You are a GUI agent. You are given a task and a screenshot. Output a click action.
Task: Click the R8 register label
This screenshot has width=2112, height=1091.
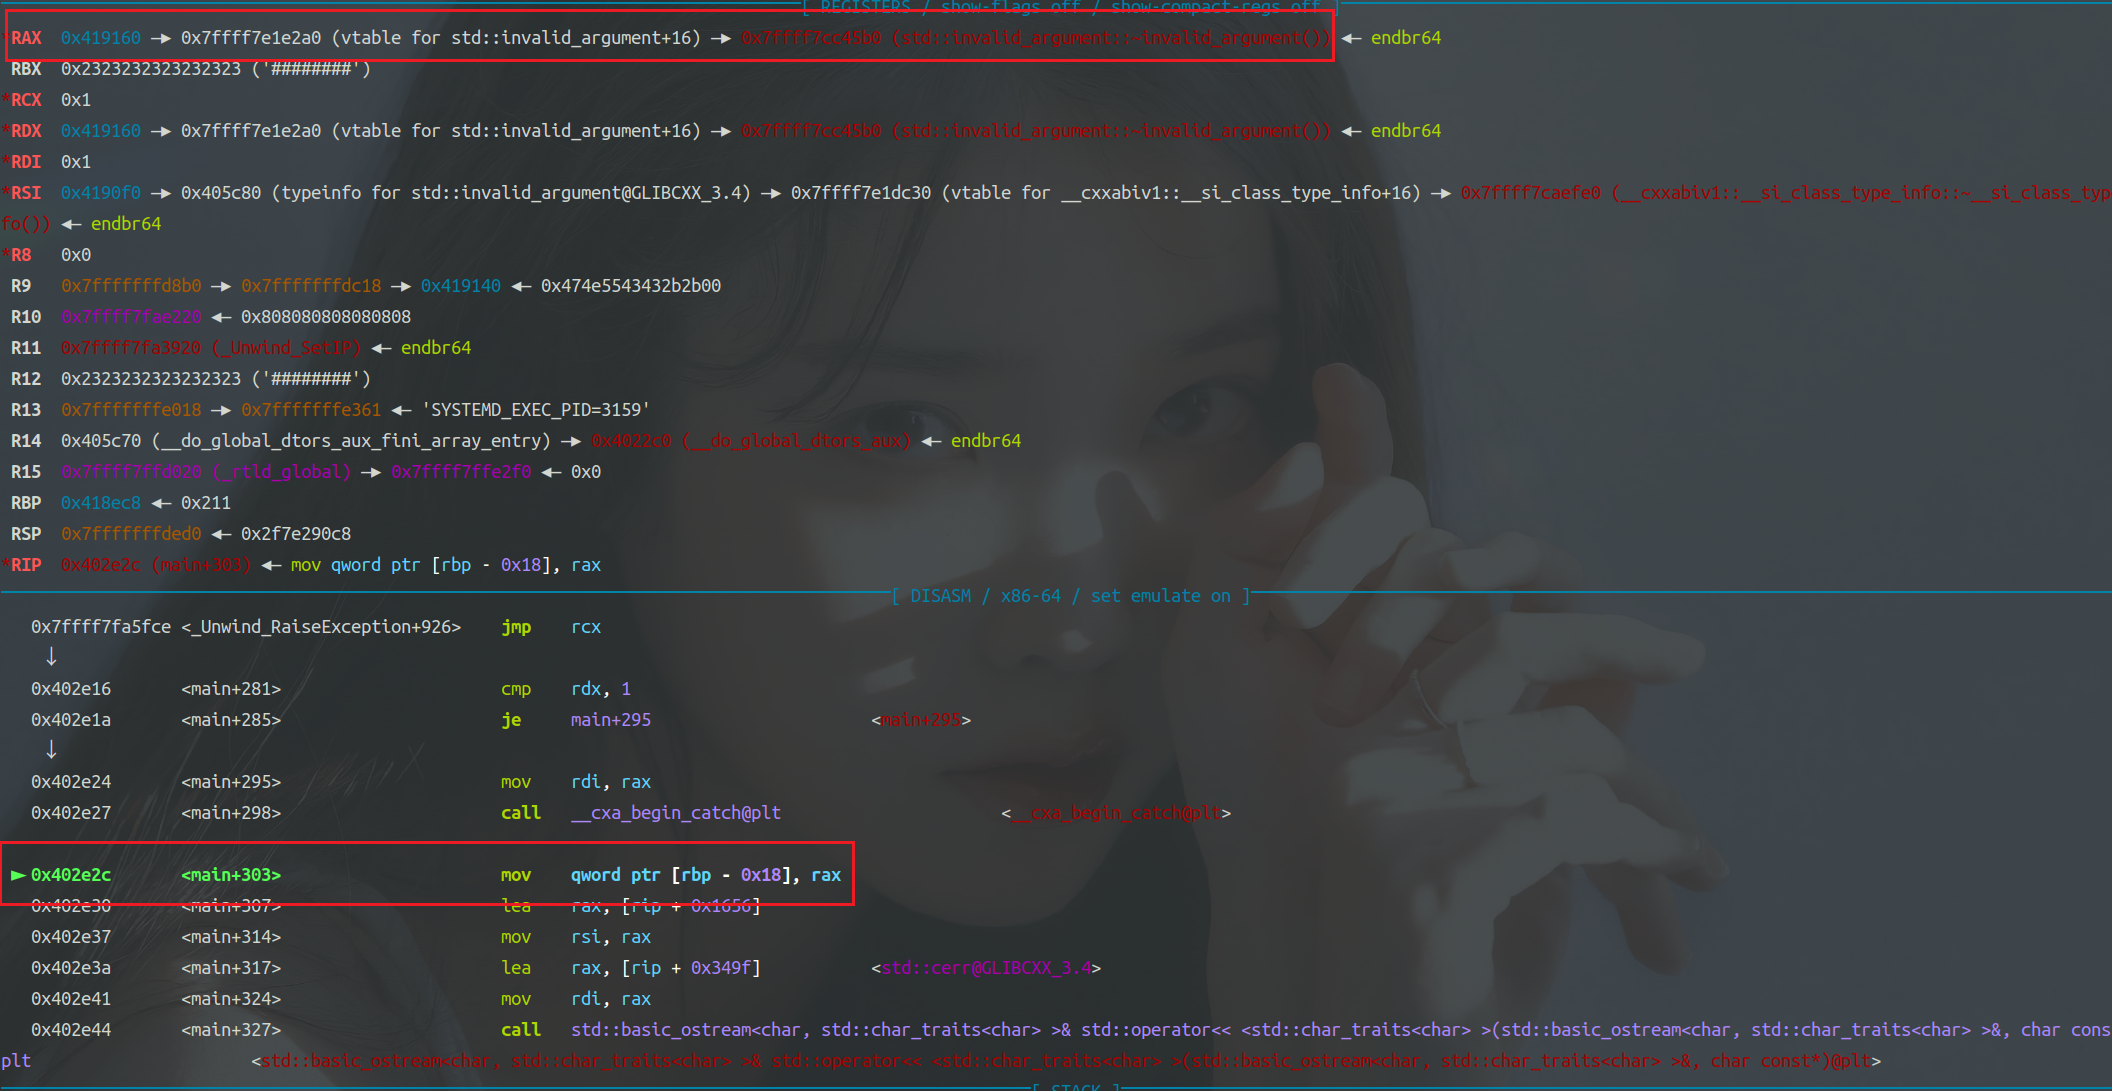click(21, 255)
